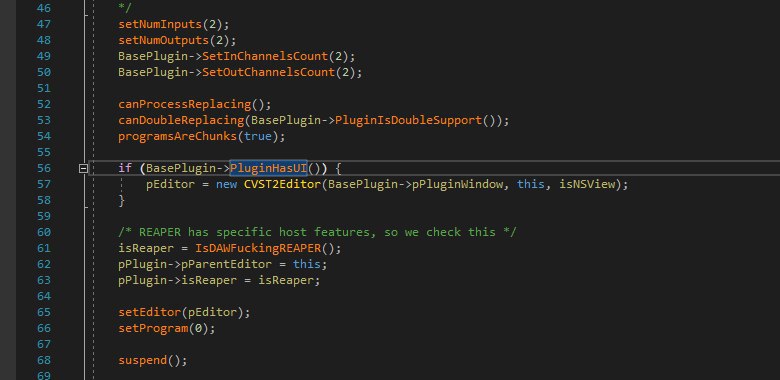Click line number 68 in the gutter
The height and width of the screenshot is (380, 780).
click(44, 360)
